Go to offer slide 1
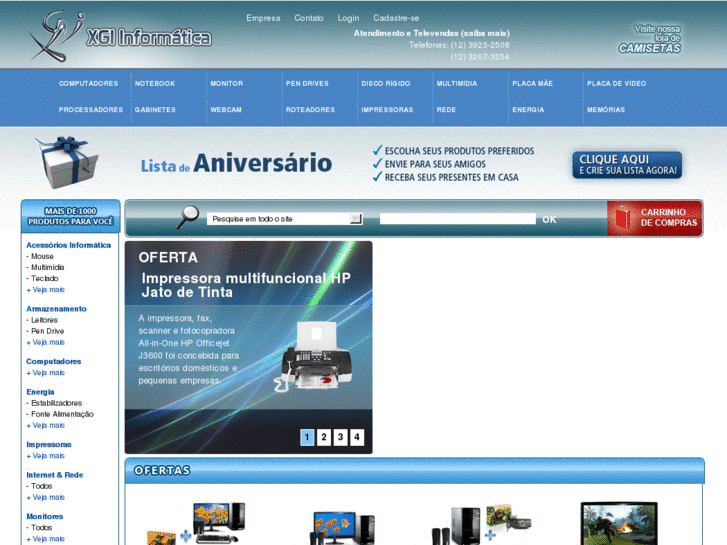This screenshot has height=545, width=727. pos(307,437)
